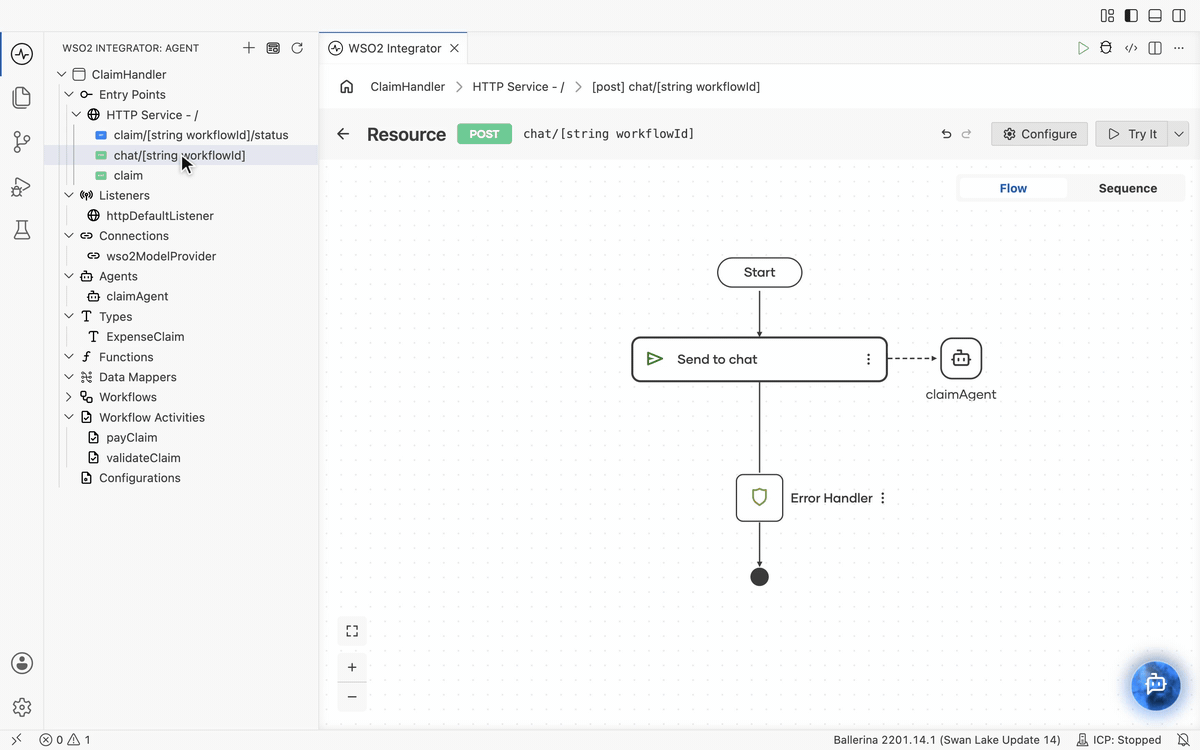Open the Try It dropdown arrow
The width and height of the screenshot is (1200, 750).
(1178, 134)
